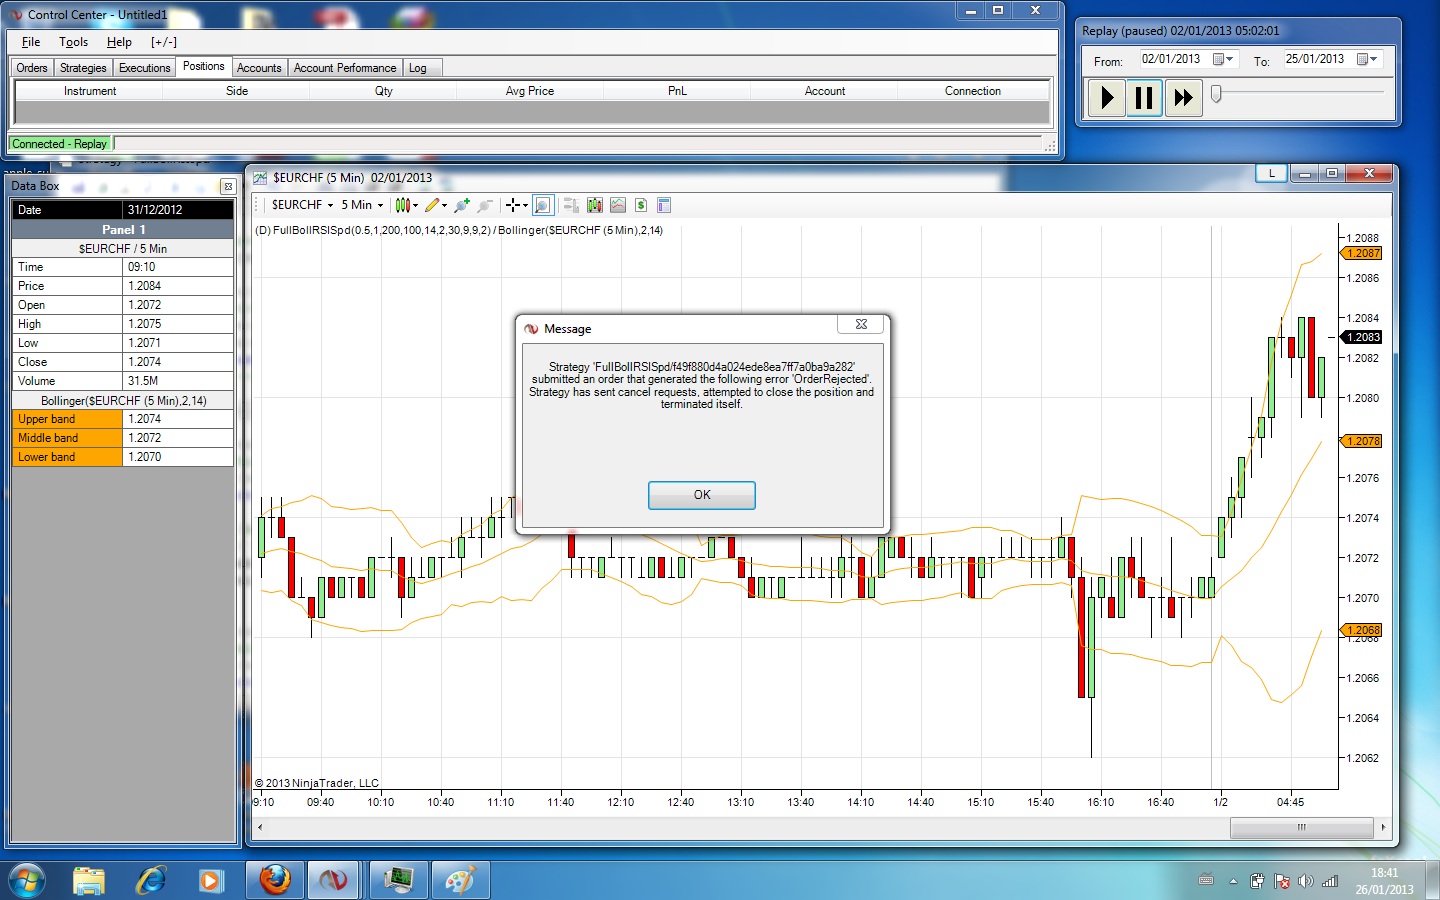This screenshot has height=900, width=1440.
Task: Open the Help menu in Control Center
Action: coord(119,42)
